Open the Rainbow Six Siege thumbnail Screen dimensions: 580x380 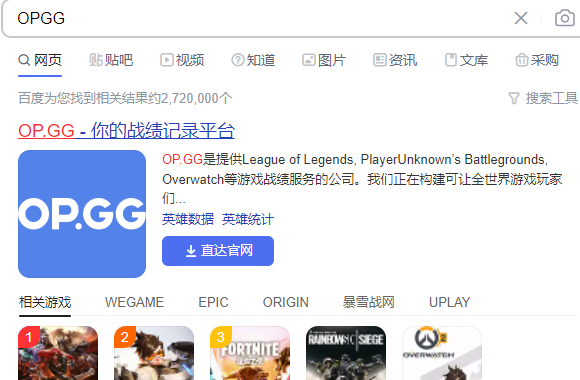346,353
